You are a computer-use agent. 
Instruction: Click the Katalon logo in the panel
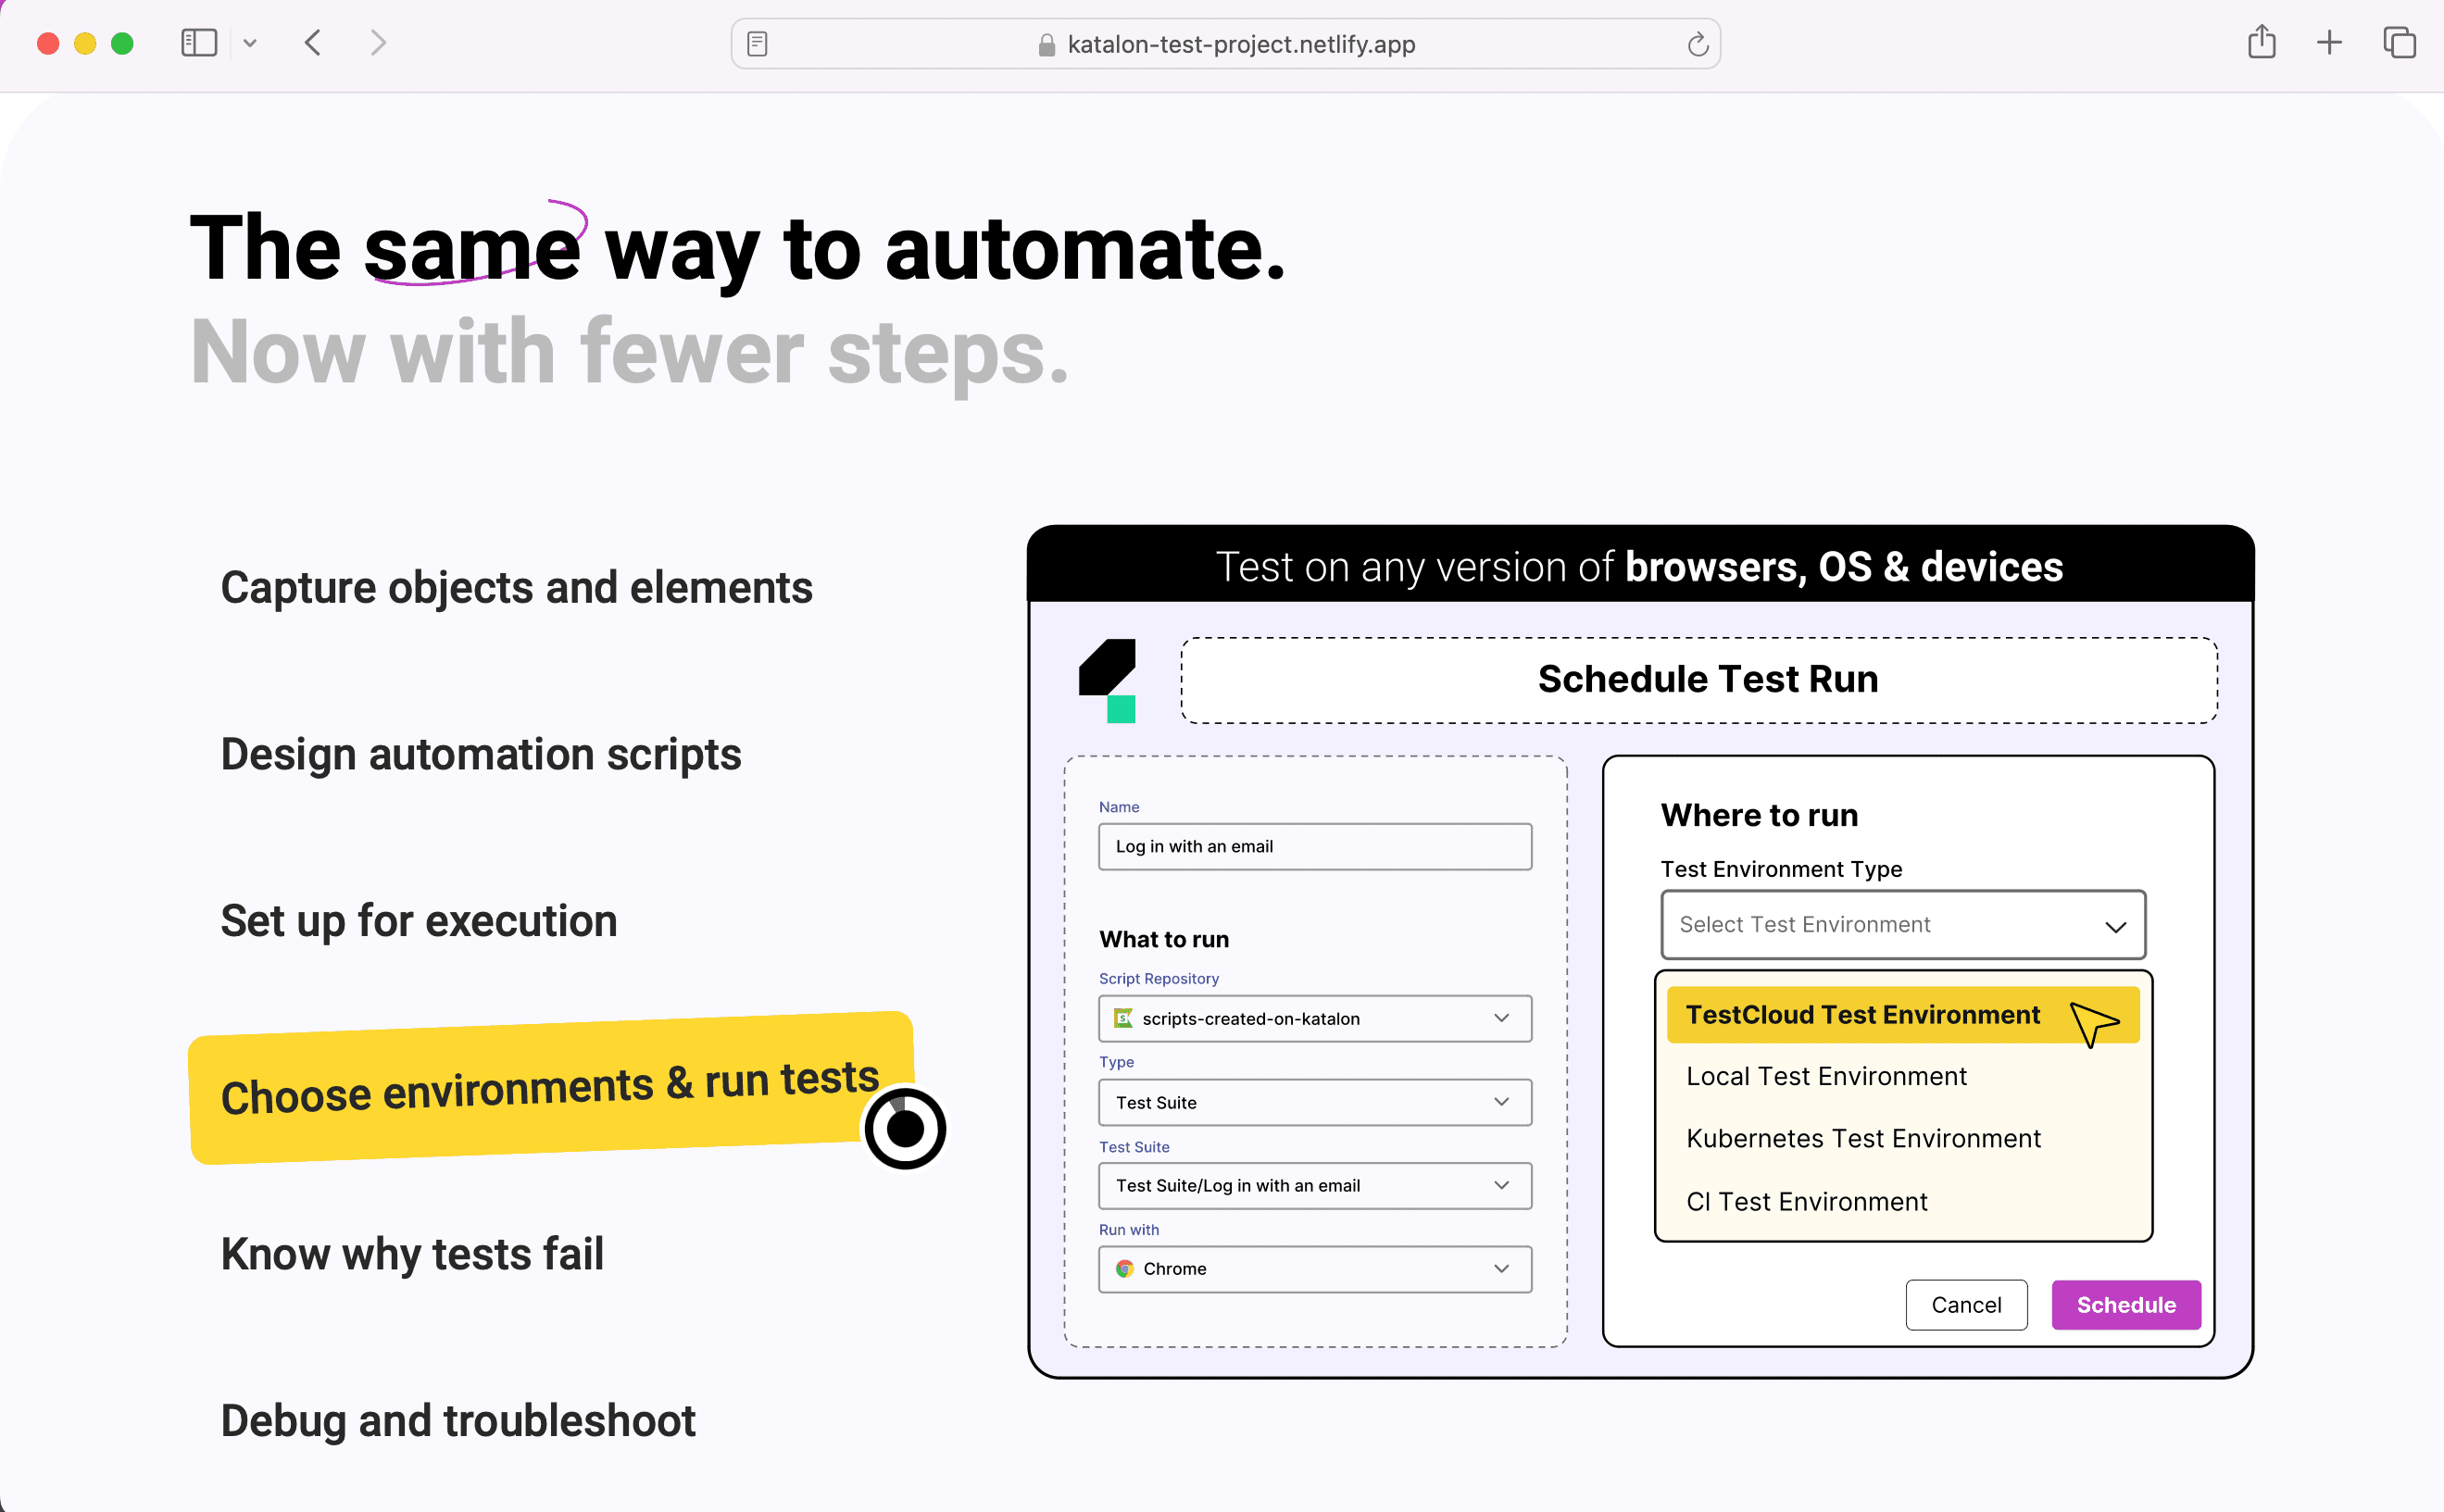click(1108, 680)
